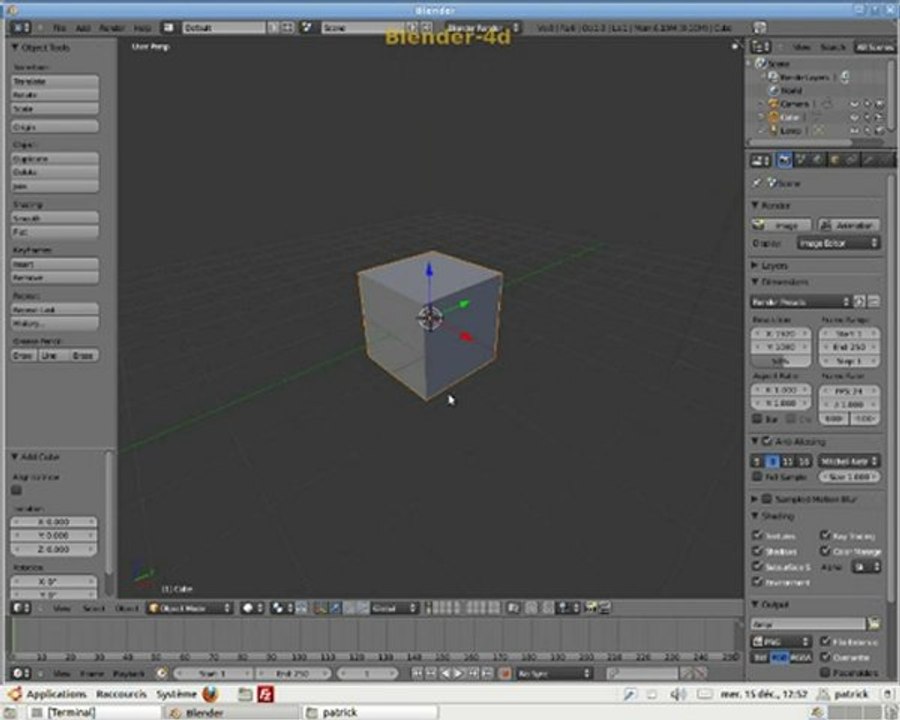
Task: Toggle the Shadows shading checkbox
Action: point(757,551)
